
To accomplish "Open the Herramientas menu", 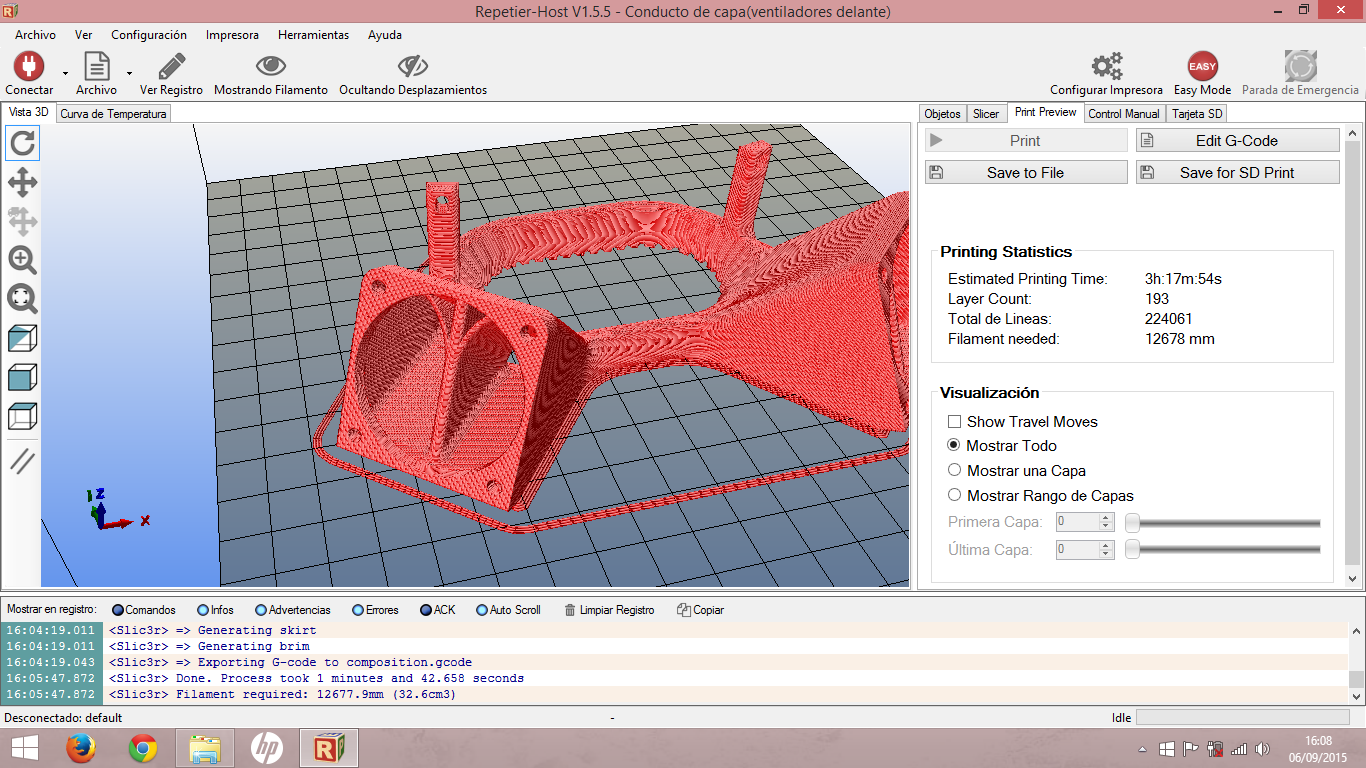I will pos(313,34).
